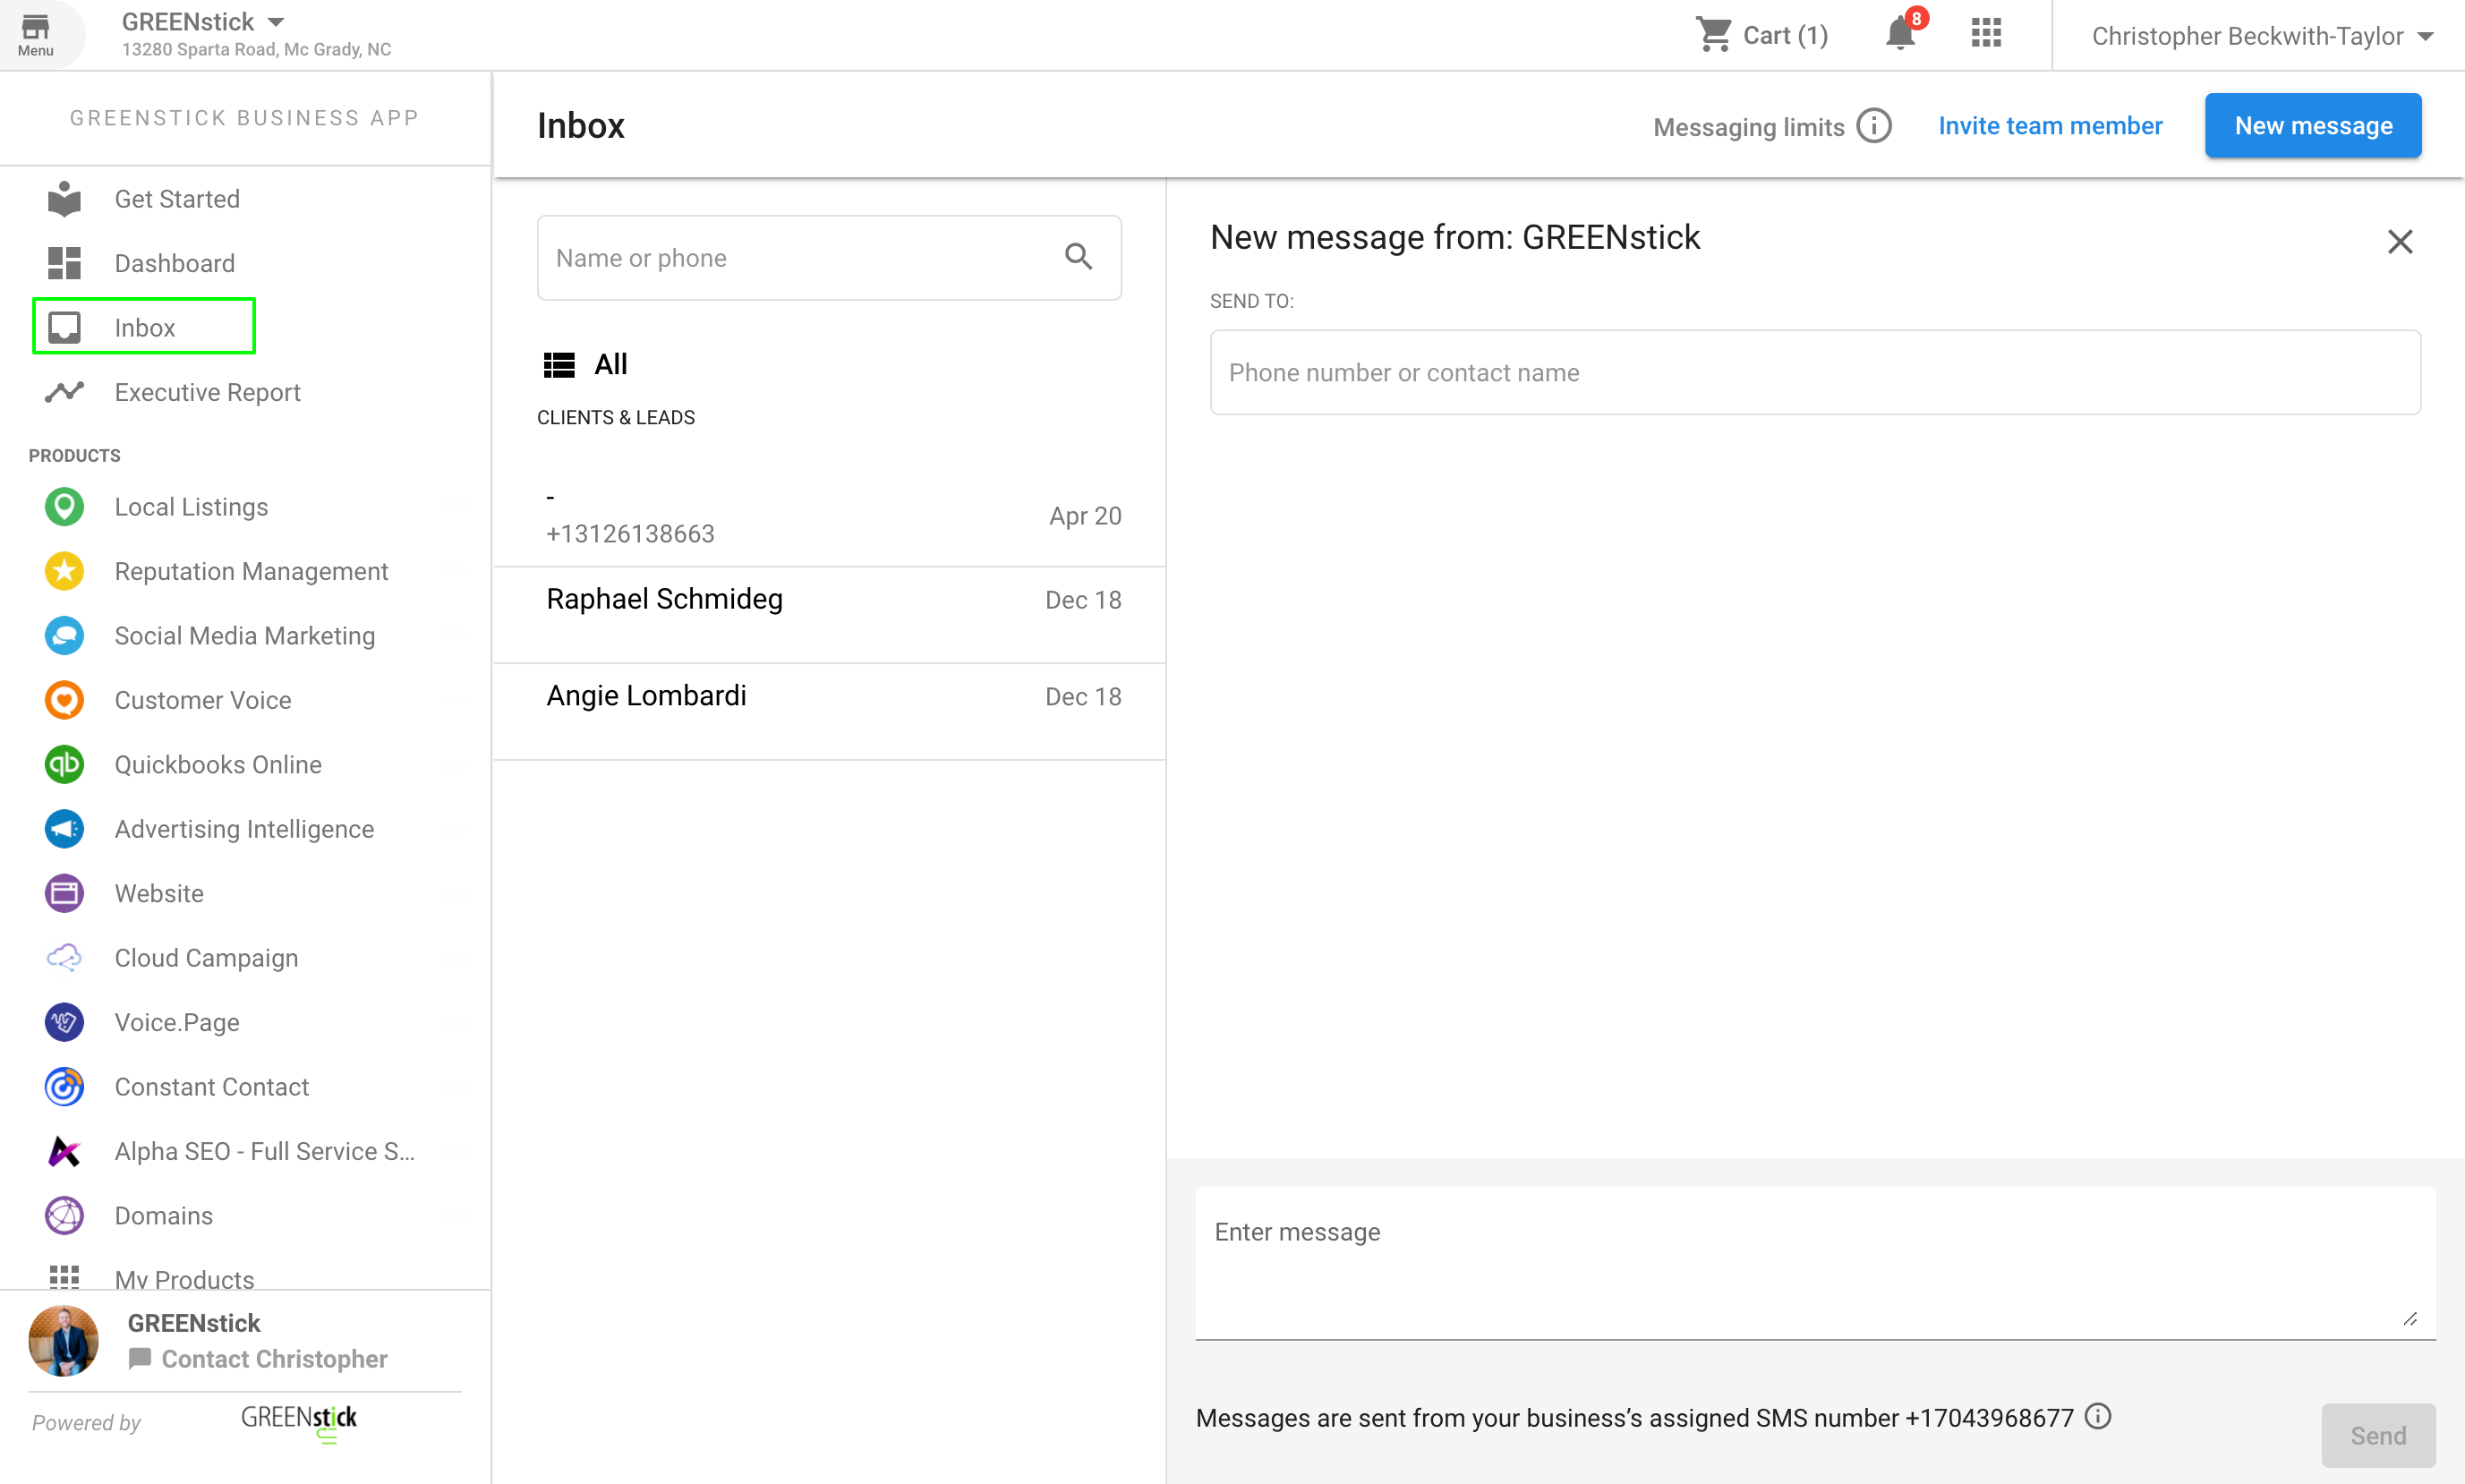
Task: Open Dashboard from the sidebar
Action: click(174, 263)
